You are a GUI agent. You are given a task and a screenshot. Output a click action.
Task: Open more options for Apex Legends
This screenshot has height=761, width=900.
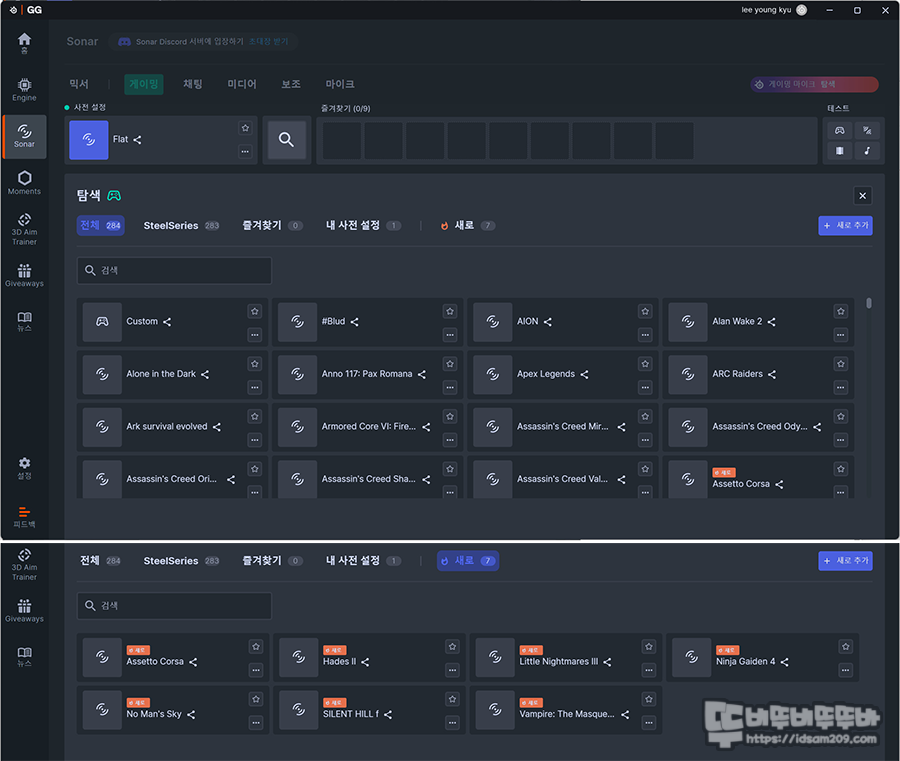[645, 387]
